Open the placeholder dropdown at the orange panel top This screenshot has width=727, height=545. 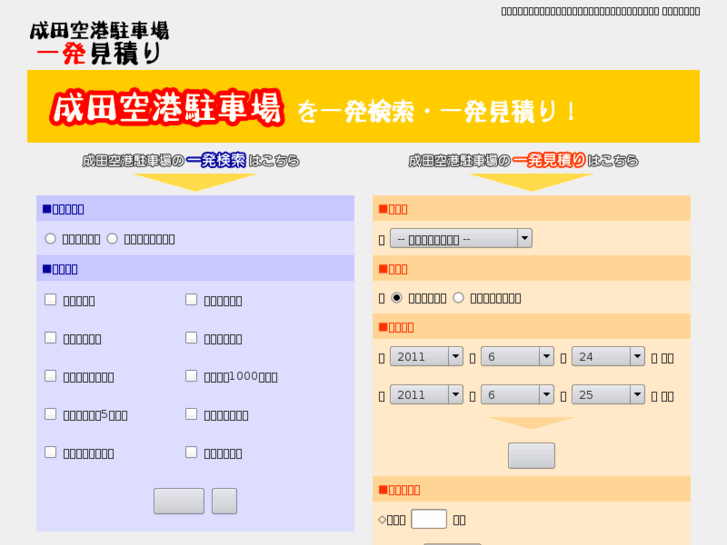[x=461, y=238]
